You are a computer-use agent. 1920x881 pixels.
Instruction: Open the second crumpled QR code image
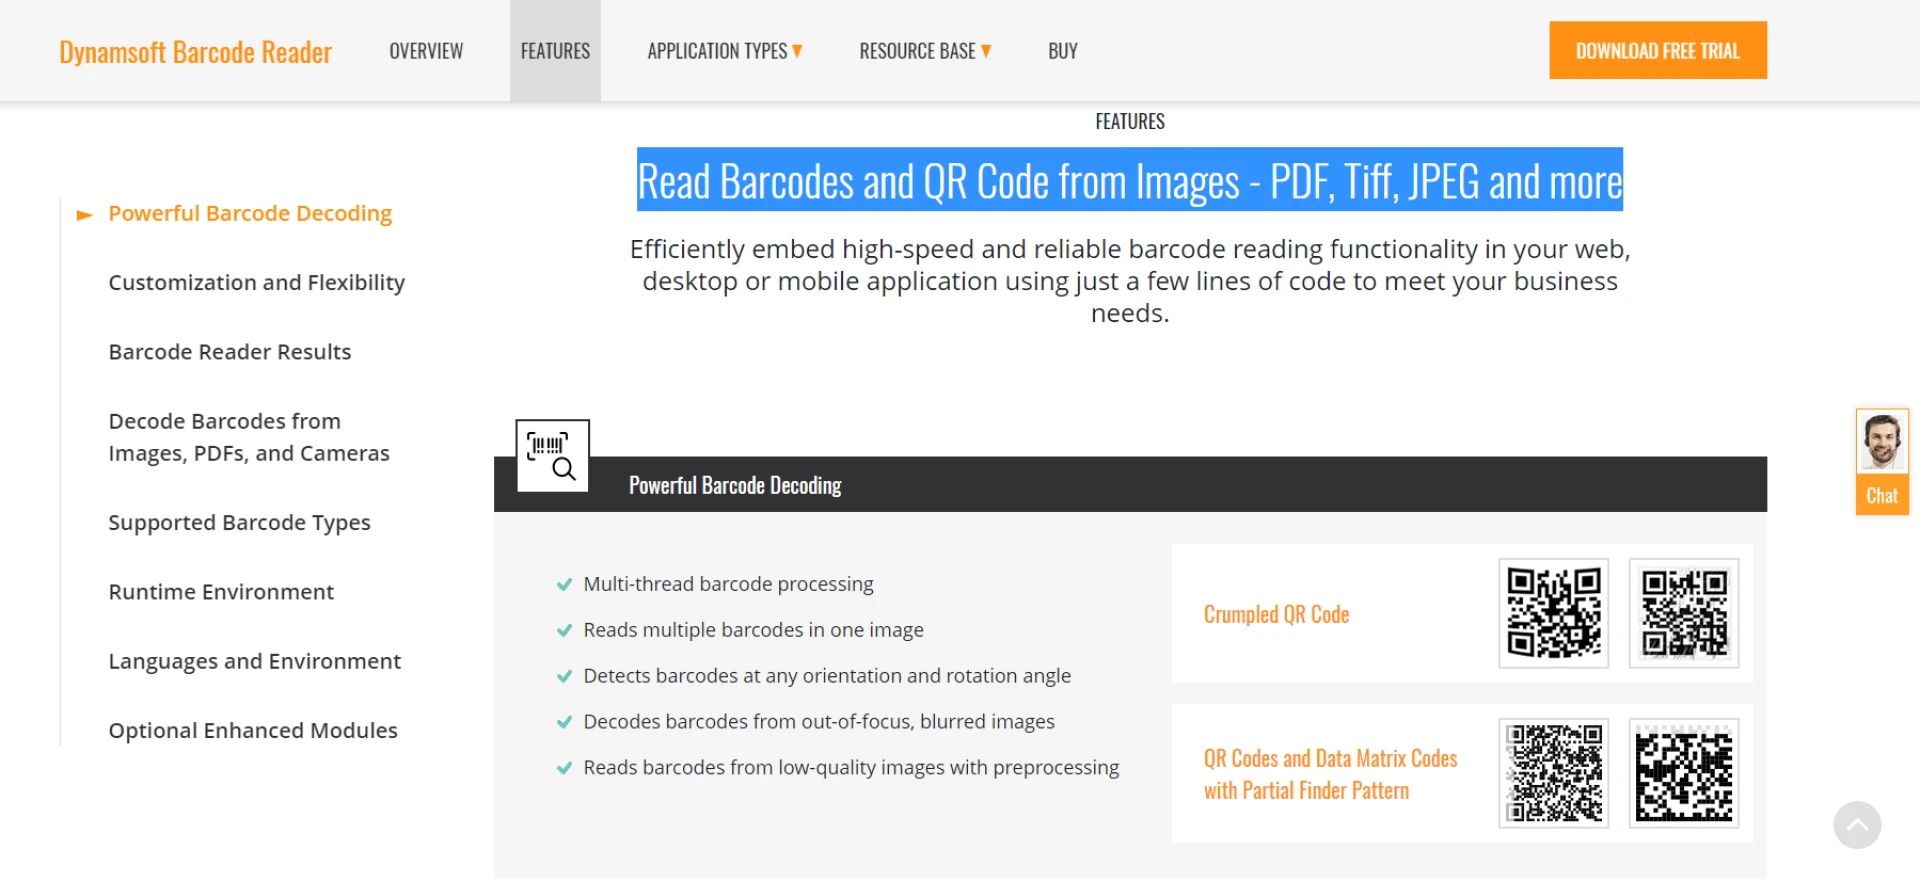(x=1683, y=613)
